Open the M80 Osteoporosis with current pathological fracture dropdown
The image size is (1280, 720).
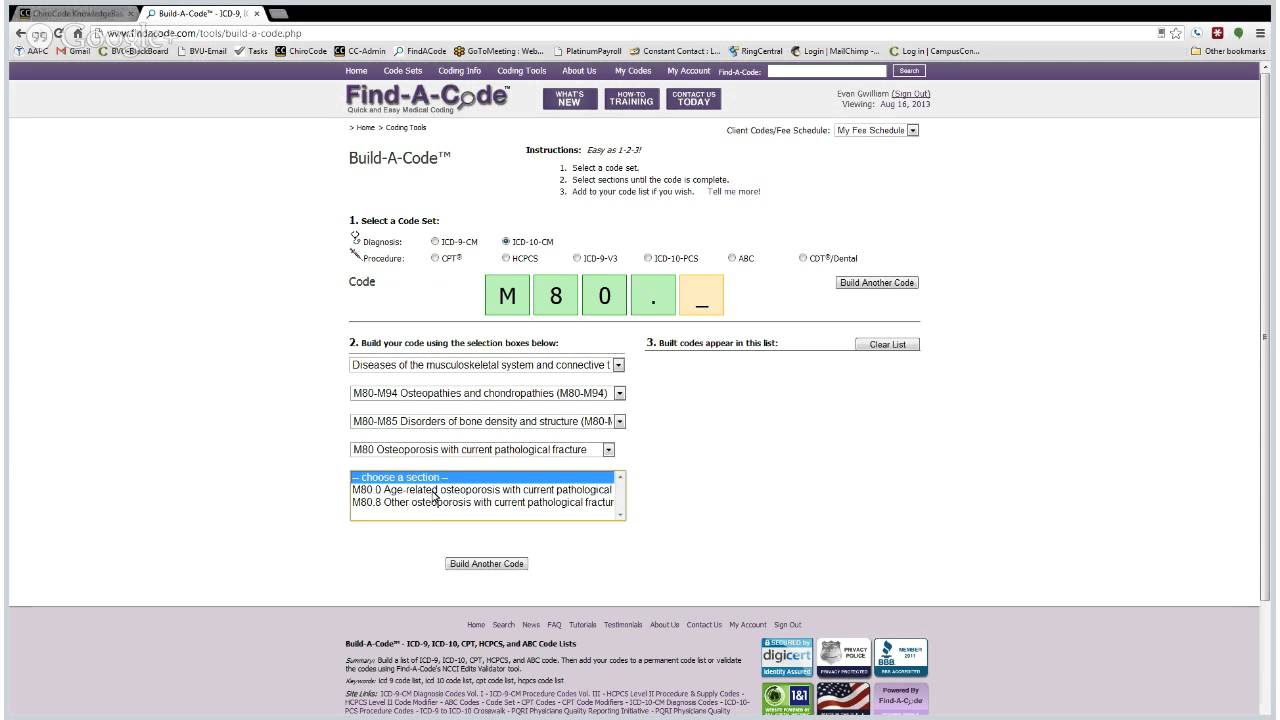pyautogui.click(x=482, y=449)
